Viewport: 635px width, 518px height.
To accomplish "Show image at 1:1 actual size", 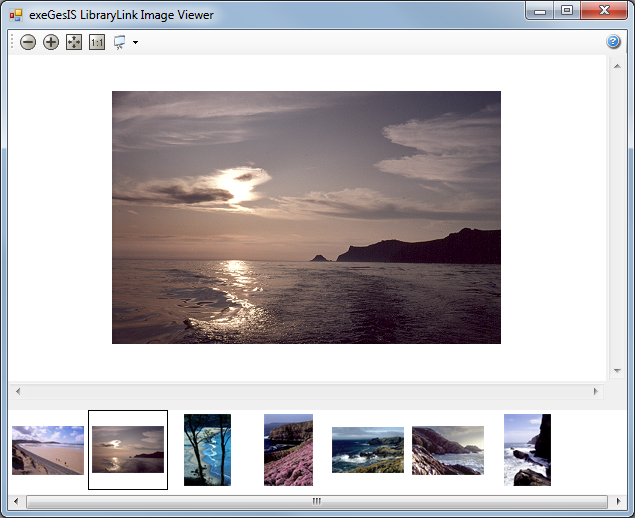I will [97, 42].
